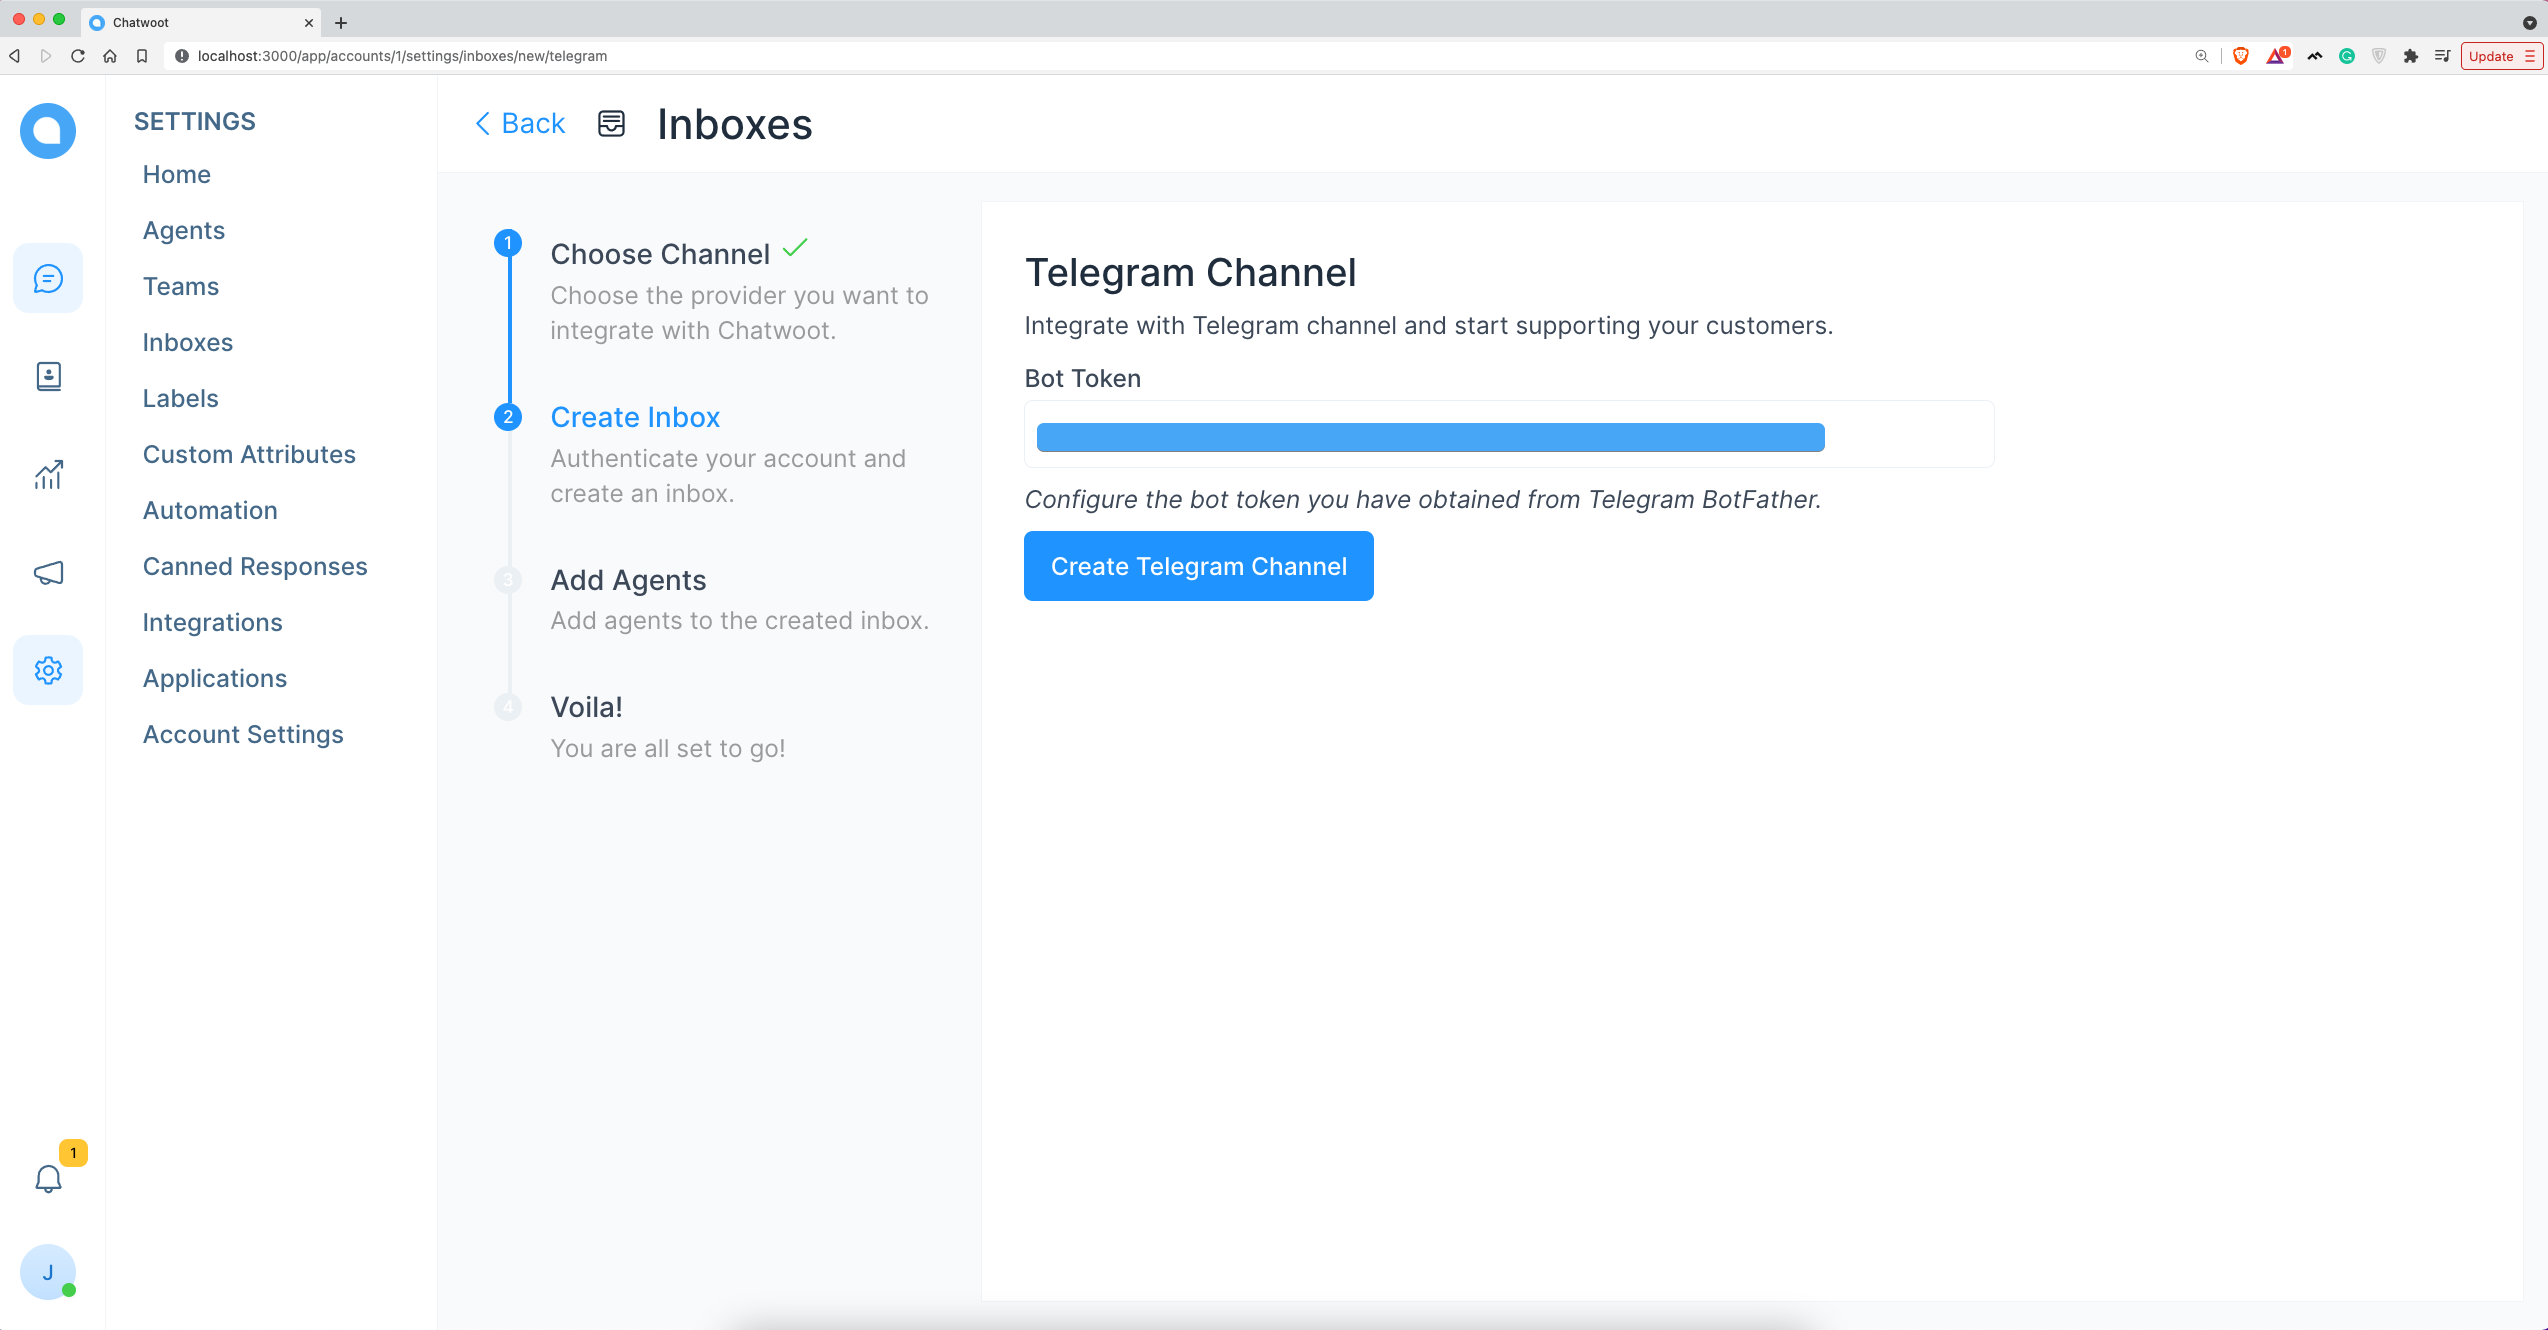The image size is (2548, 1330).
Task: Focus the Bot Token input field
Action: click(x=1509, y=435)
